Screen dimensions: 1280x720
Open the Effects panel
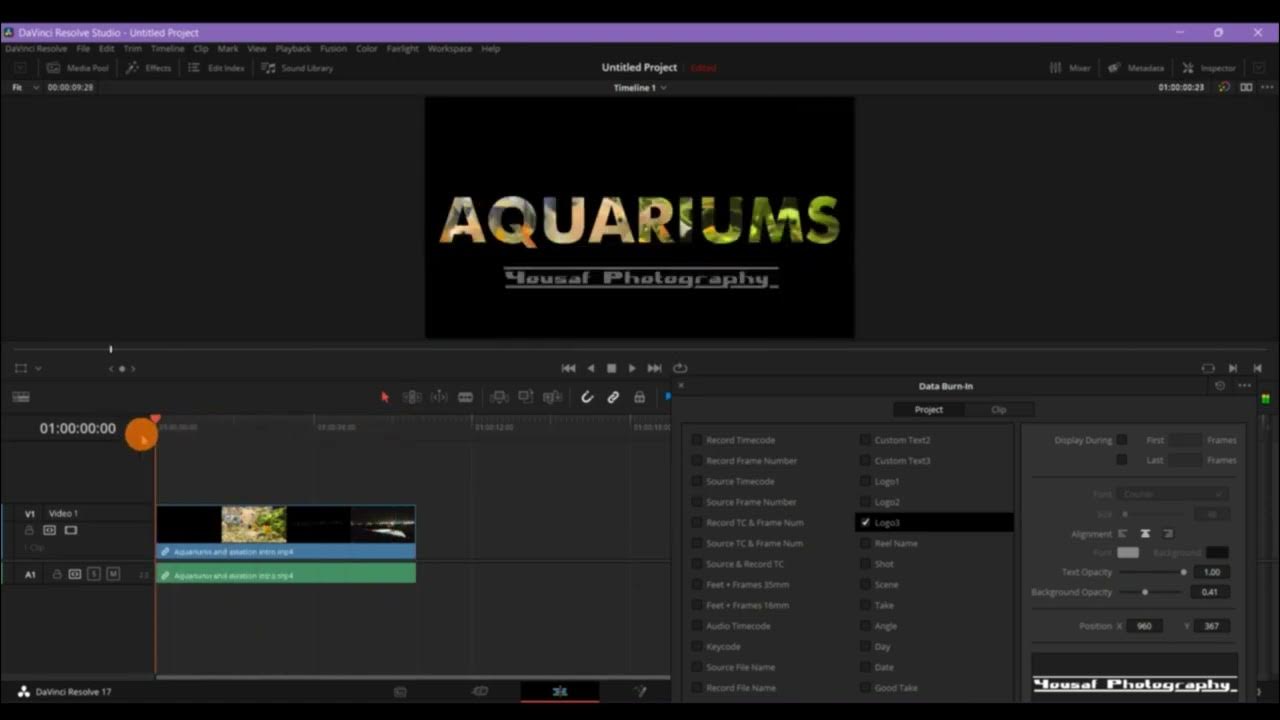tap(149, 68)
